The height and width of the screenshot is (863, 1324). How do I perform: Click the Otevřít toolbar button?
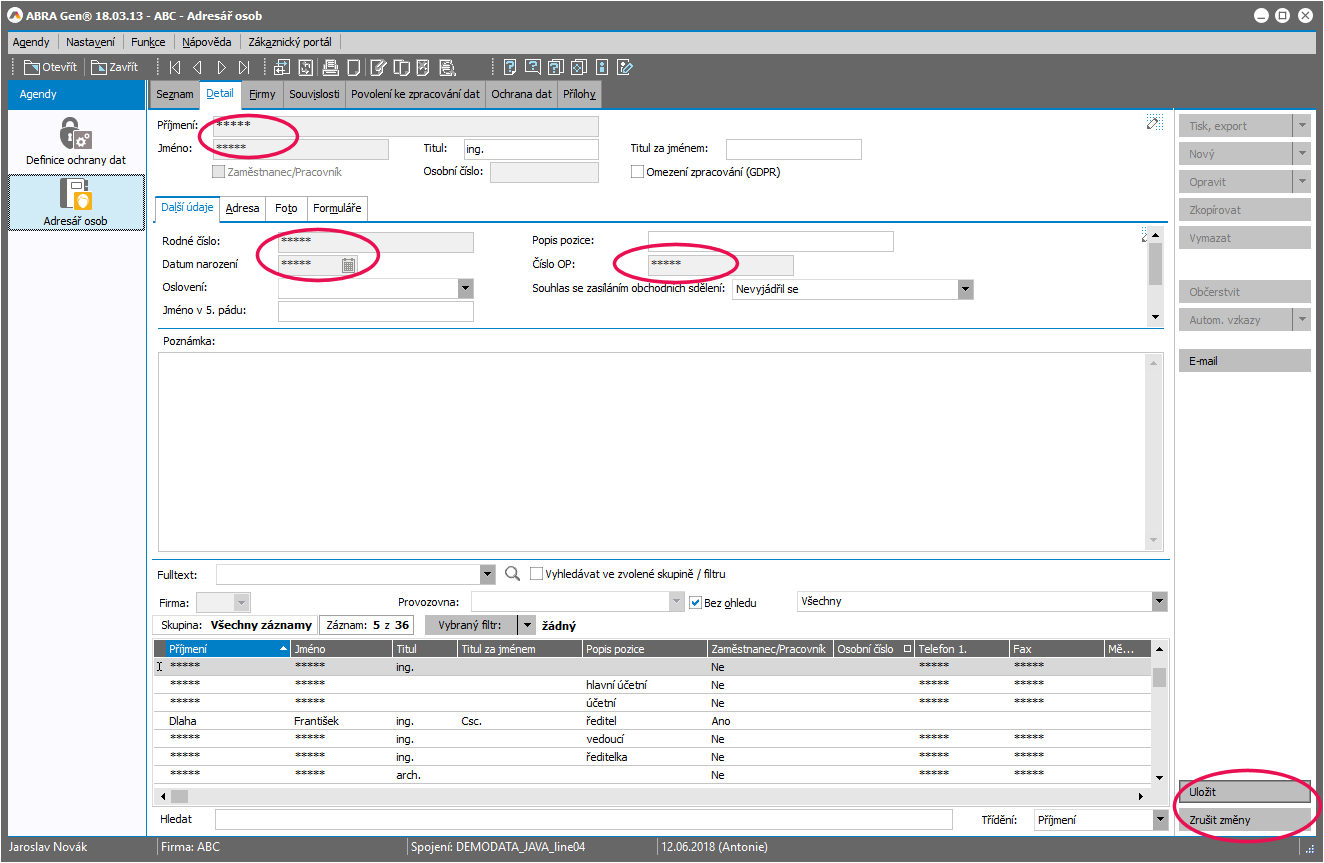click(50, 68)
